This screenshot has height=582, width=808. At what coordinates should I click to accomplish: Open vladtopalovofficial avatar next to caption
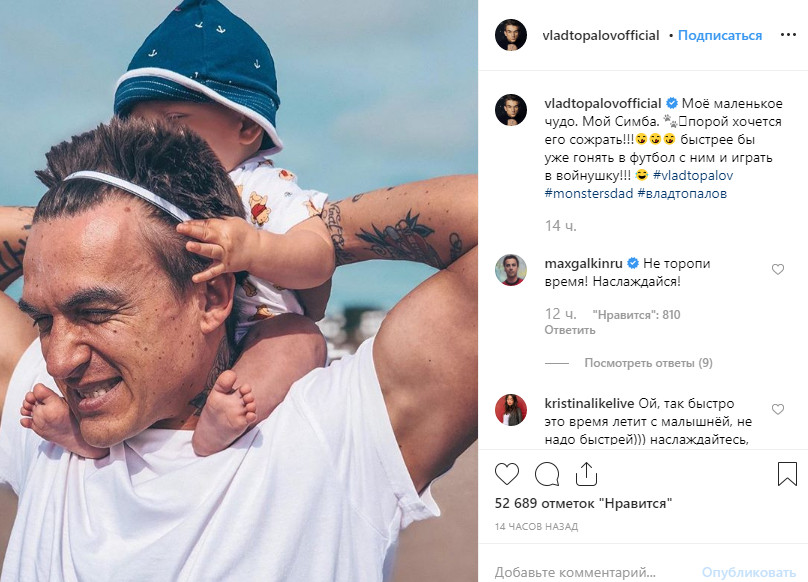(511, 110)
